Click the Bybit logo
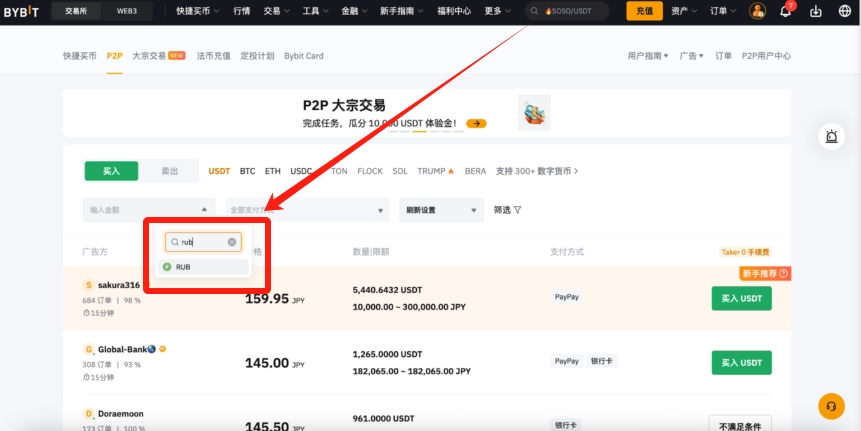Screen dimensions: 861x431 click(x=21, y=12)
